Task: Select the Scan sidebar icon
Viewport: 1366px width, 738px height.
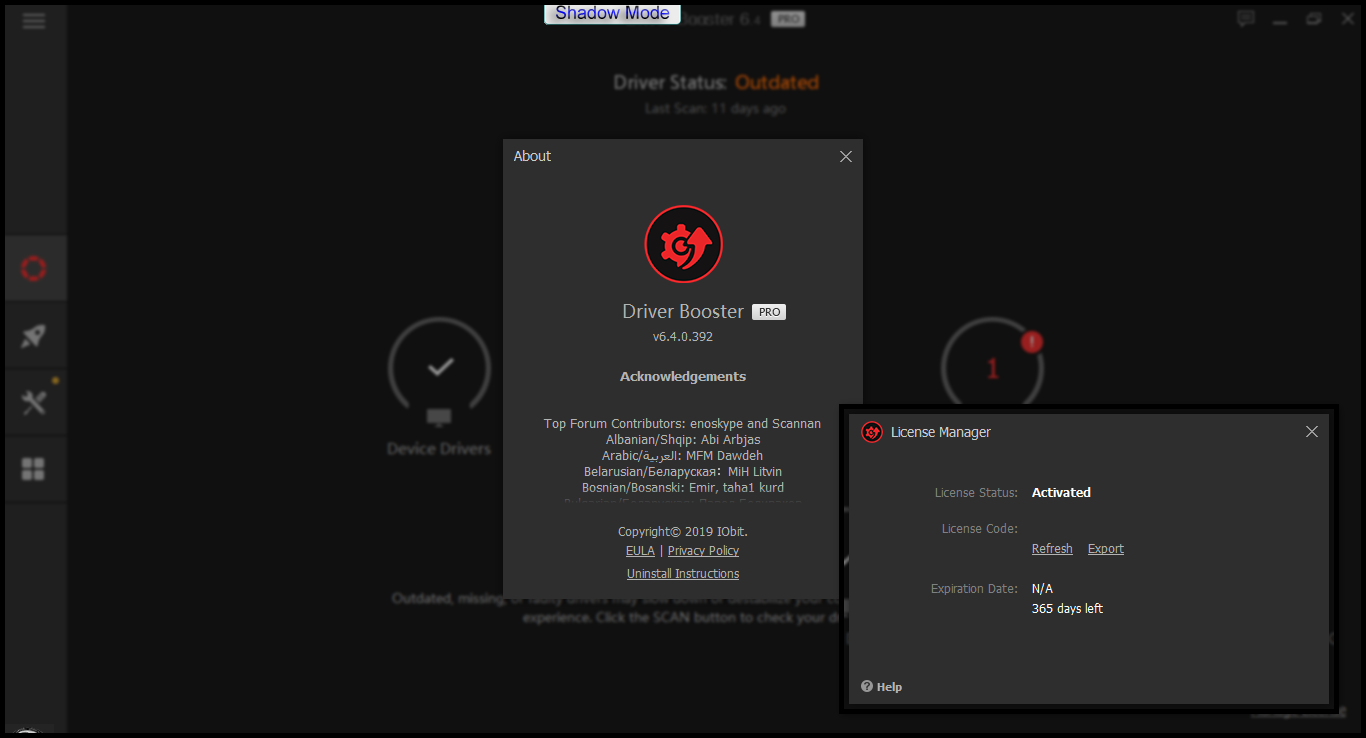Action: [34, 269]
